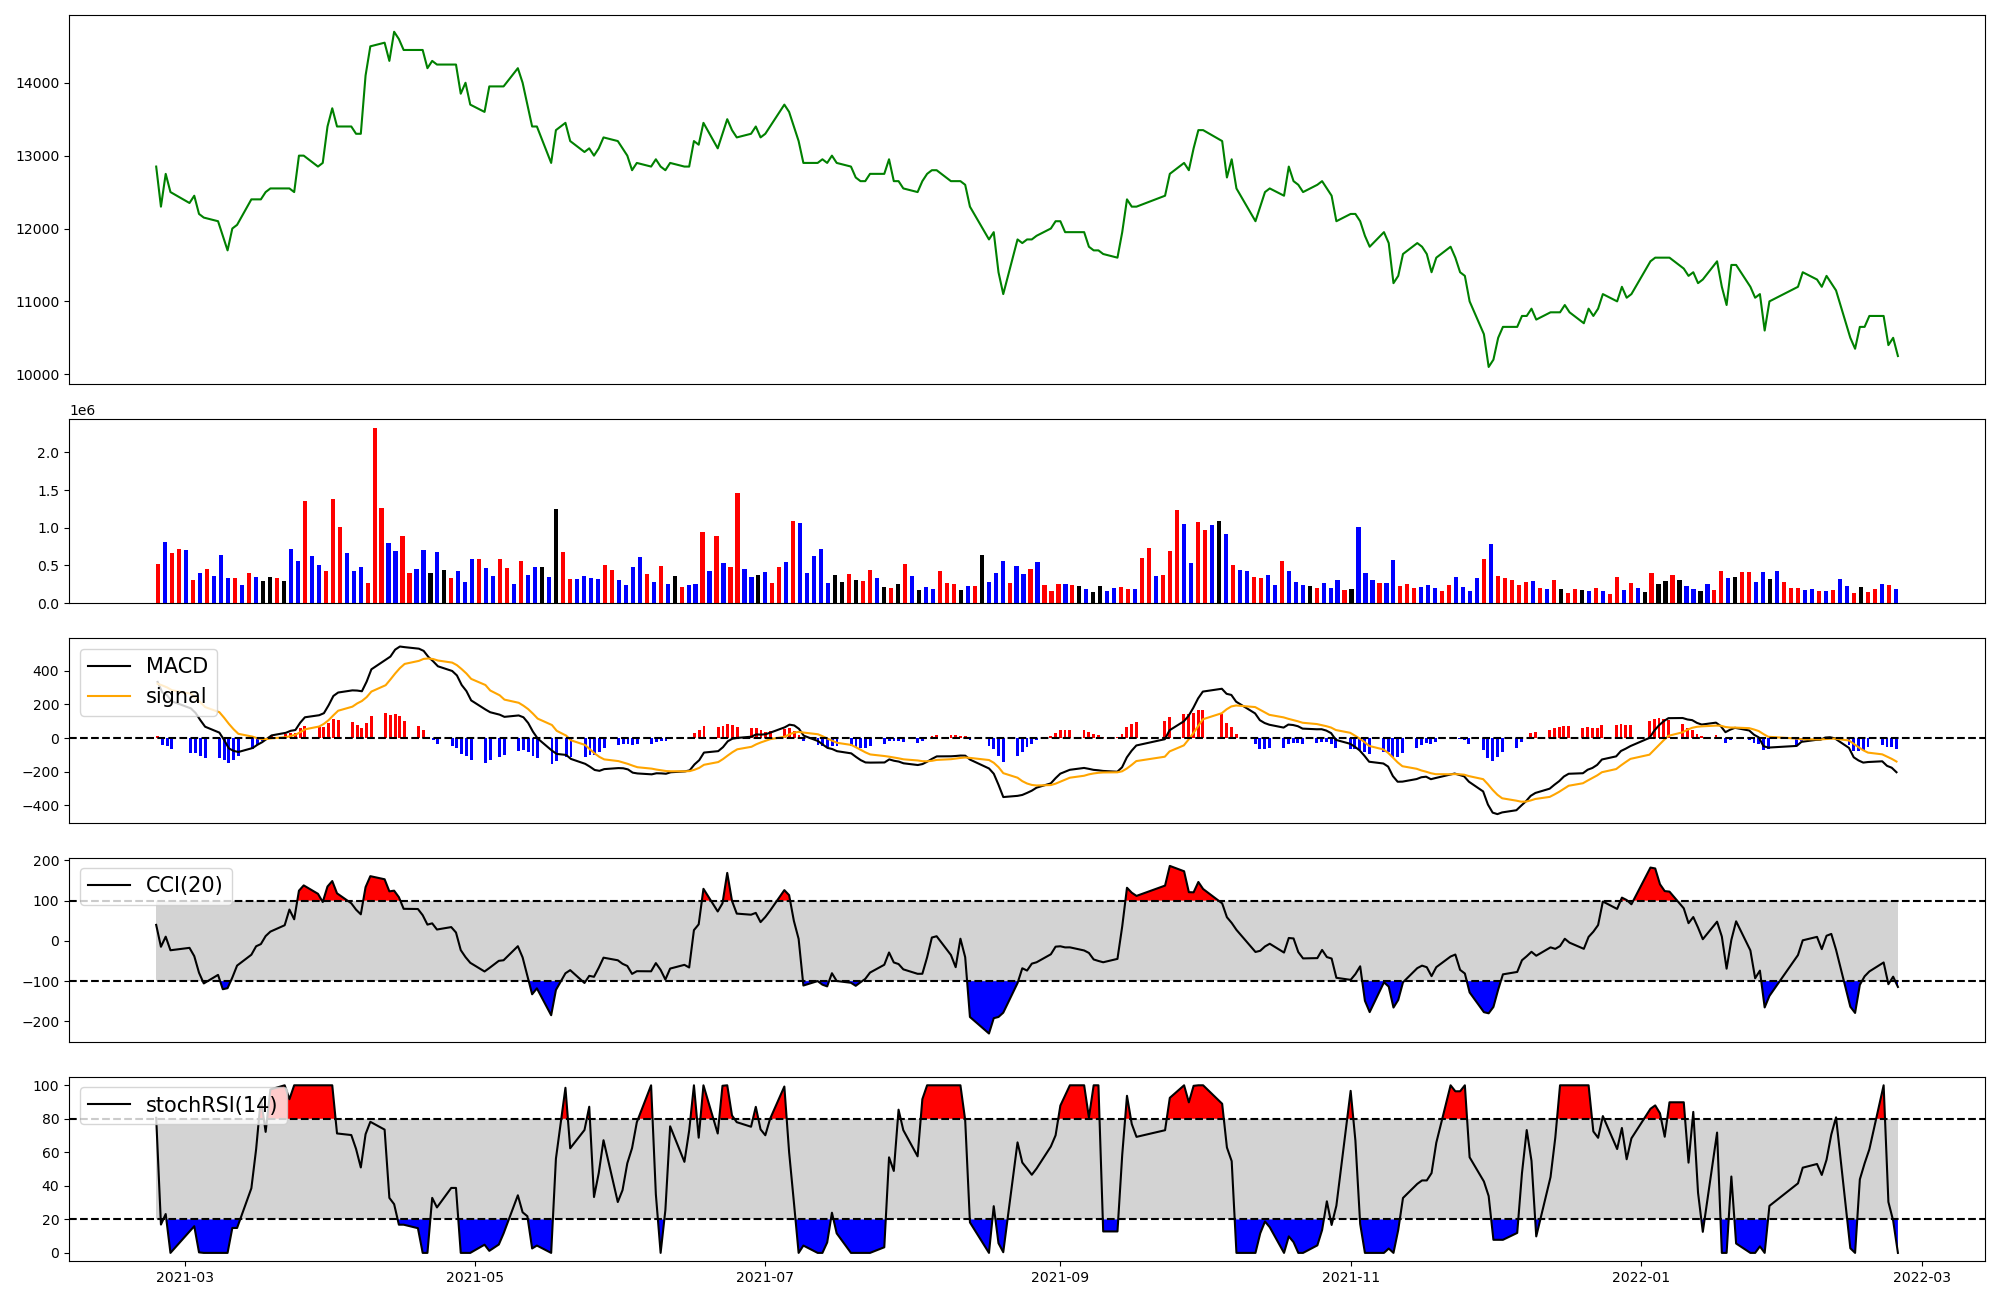
Task: Click the signal legend text
Action: pyautogui.click(x=176, y=696)
